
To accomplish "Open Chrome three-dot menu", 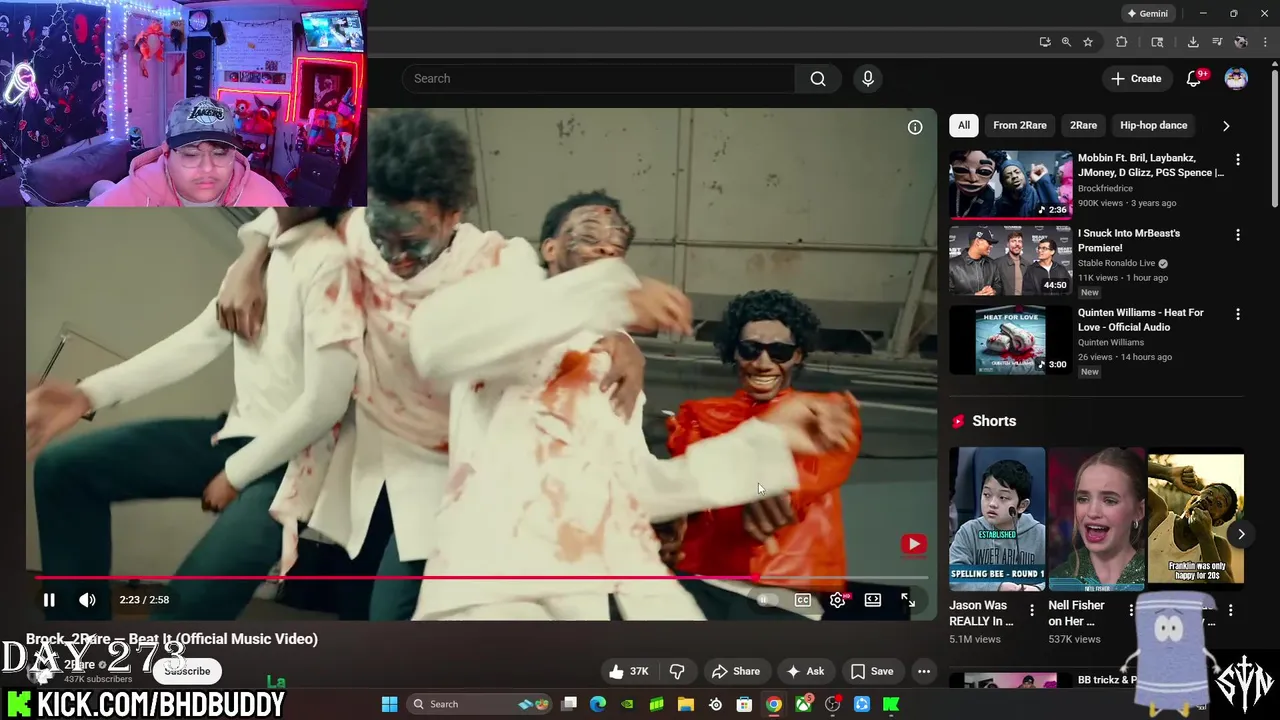I will pyautogui.click(x=1266, y=42).
